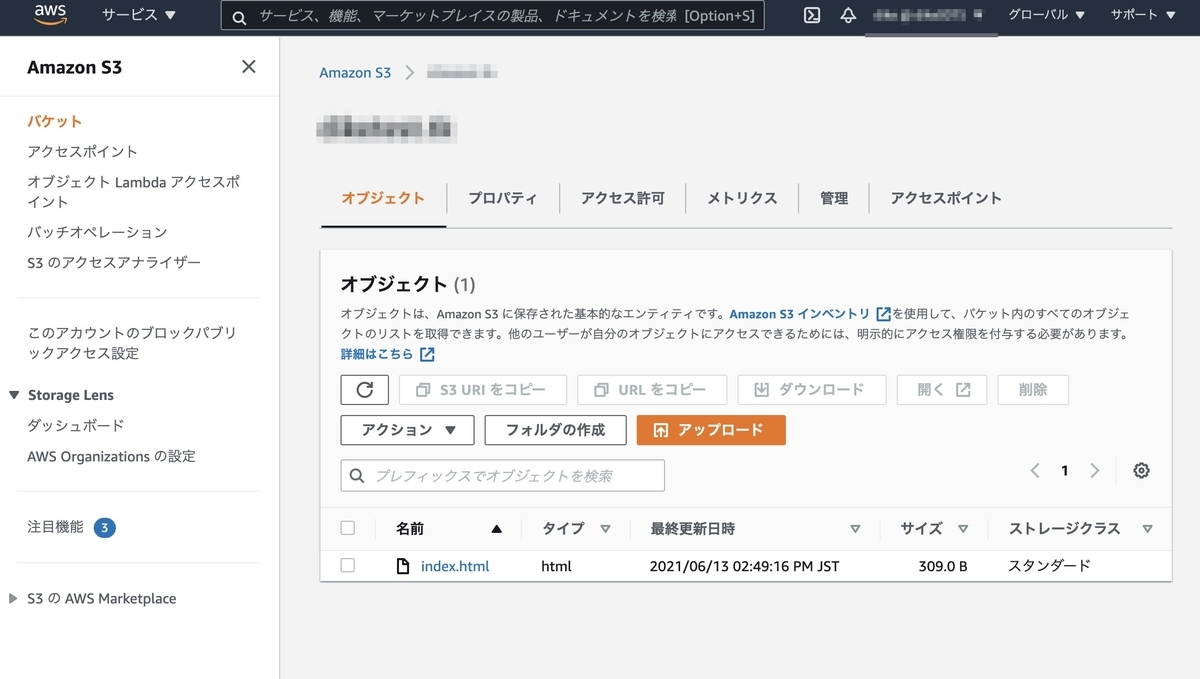Click the S3 URI をコピー button
The width and height of the screenshot is (1200, 679).
click(483, 390)
